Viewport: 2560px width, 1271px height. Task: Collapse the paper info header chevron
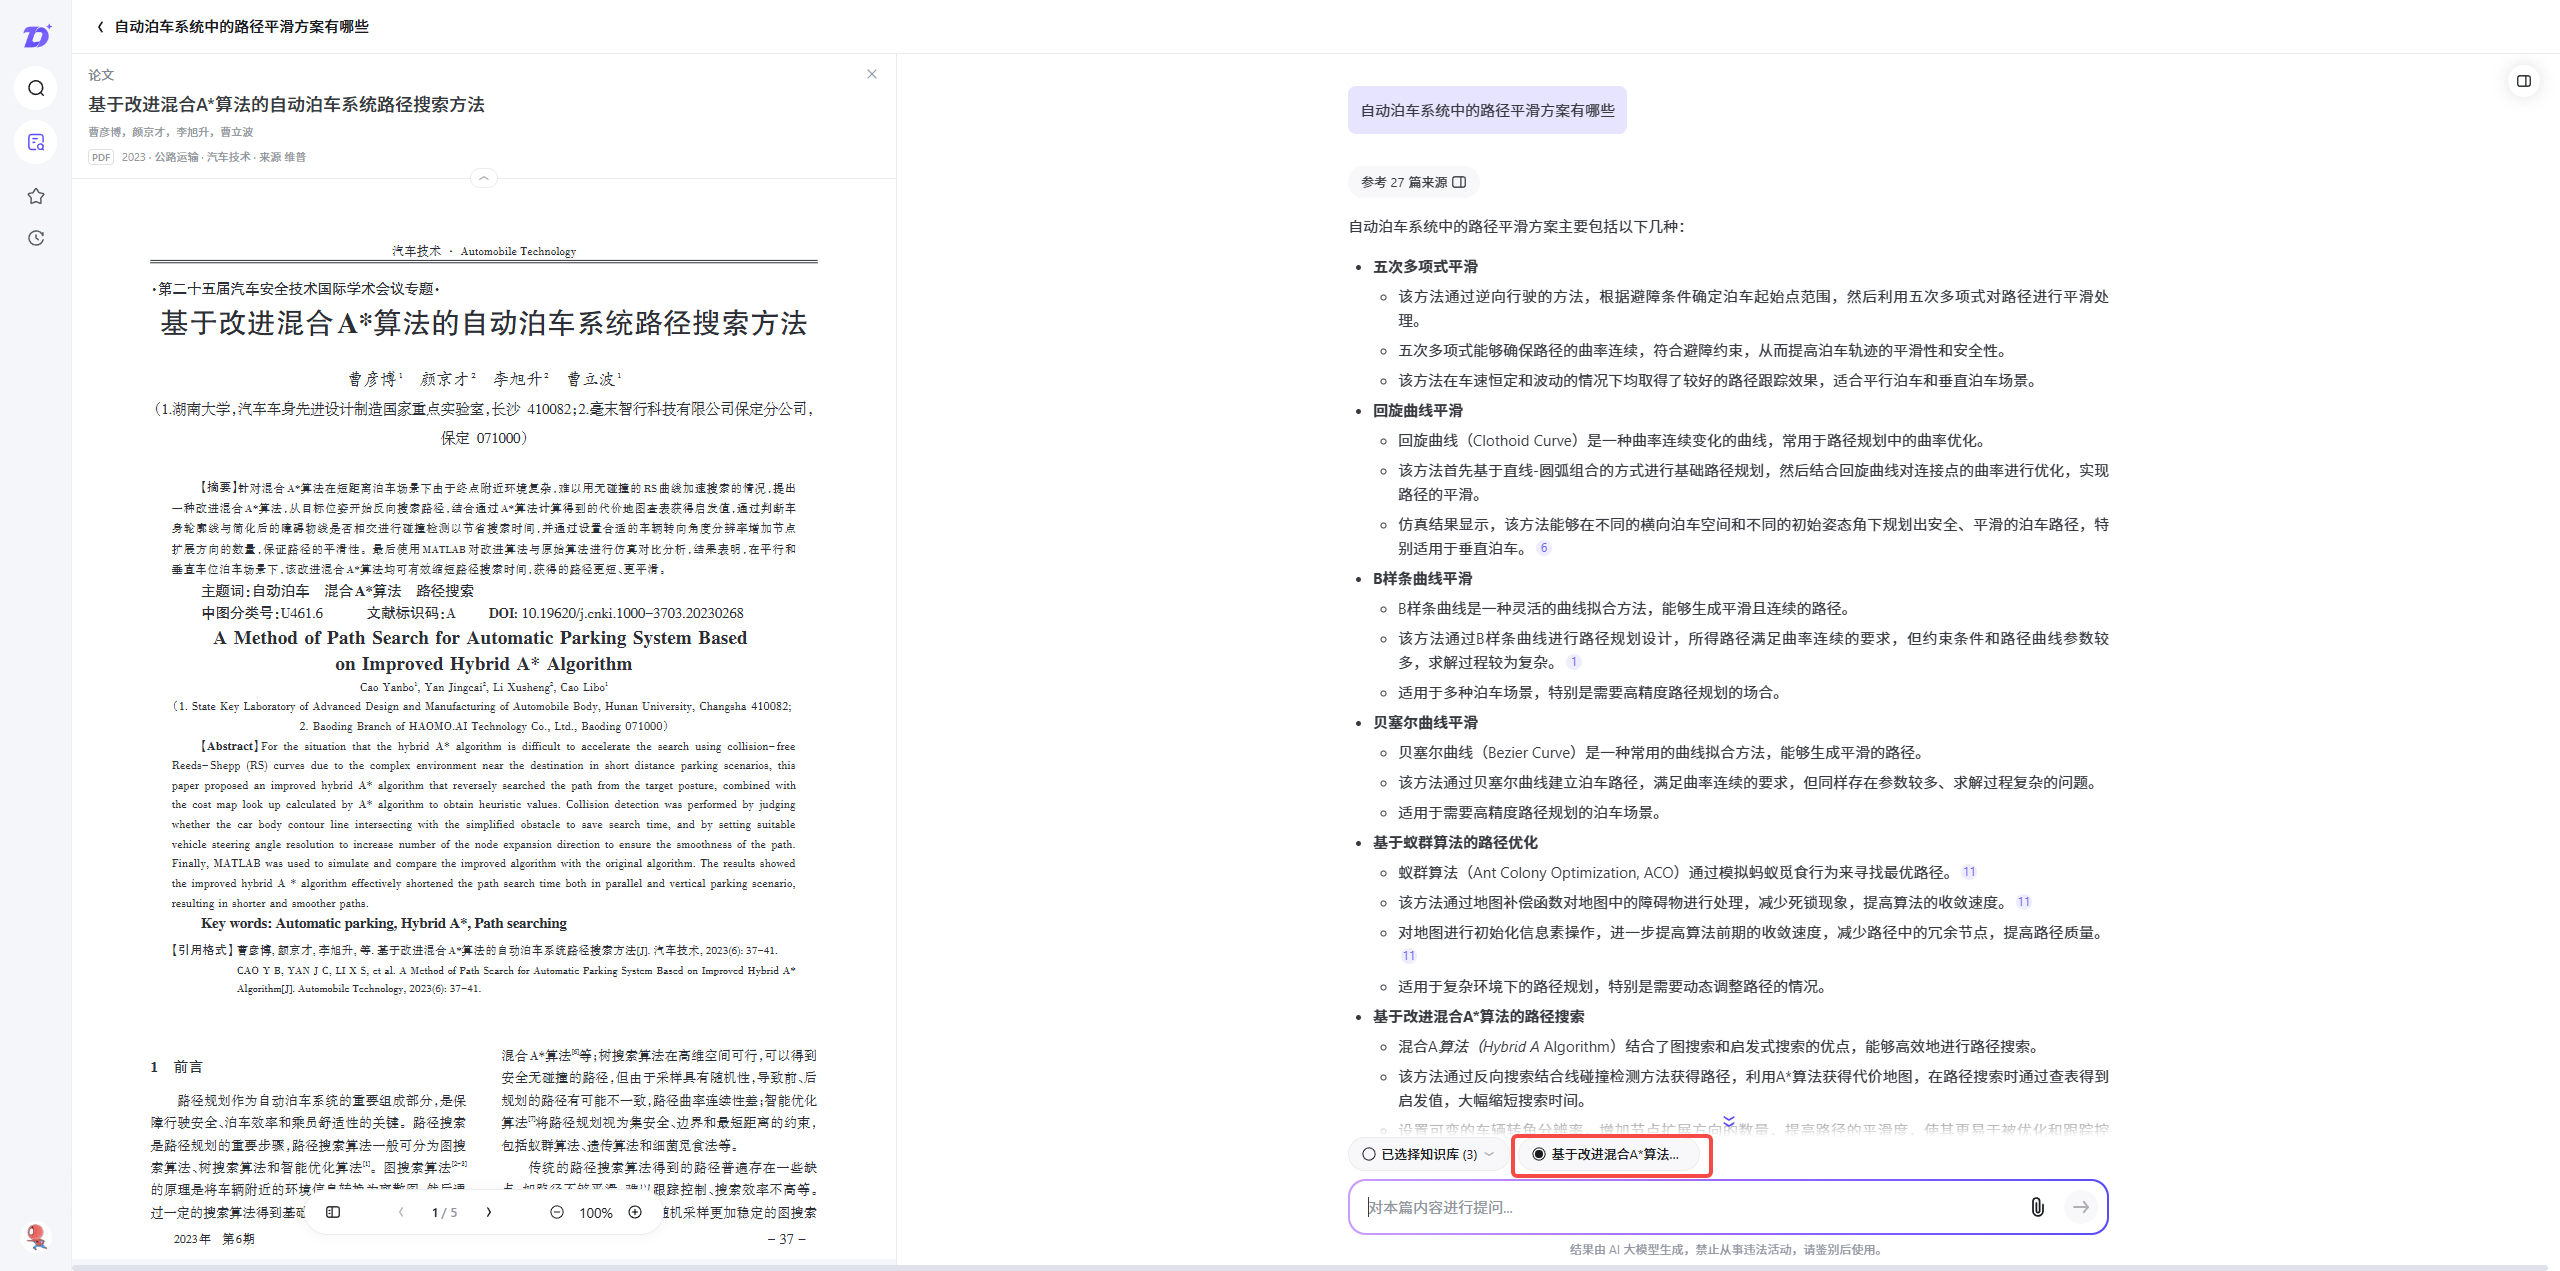[483, 178]
